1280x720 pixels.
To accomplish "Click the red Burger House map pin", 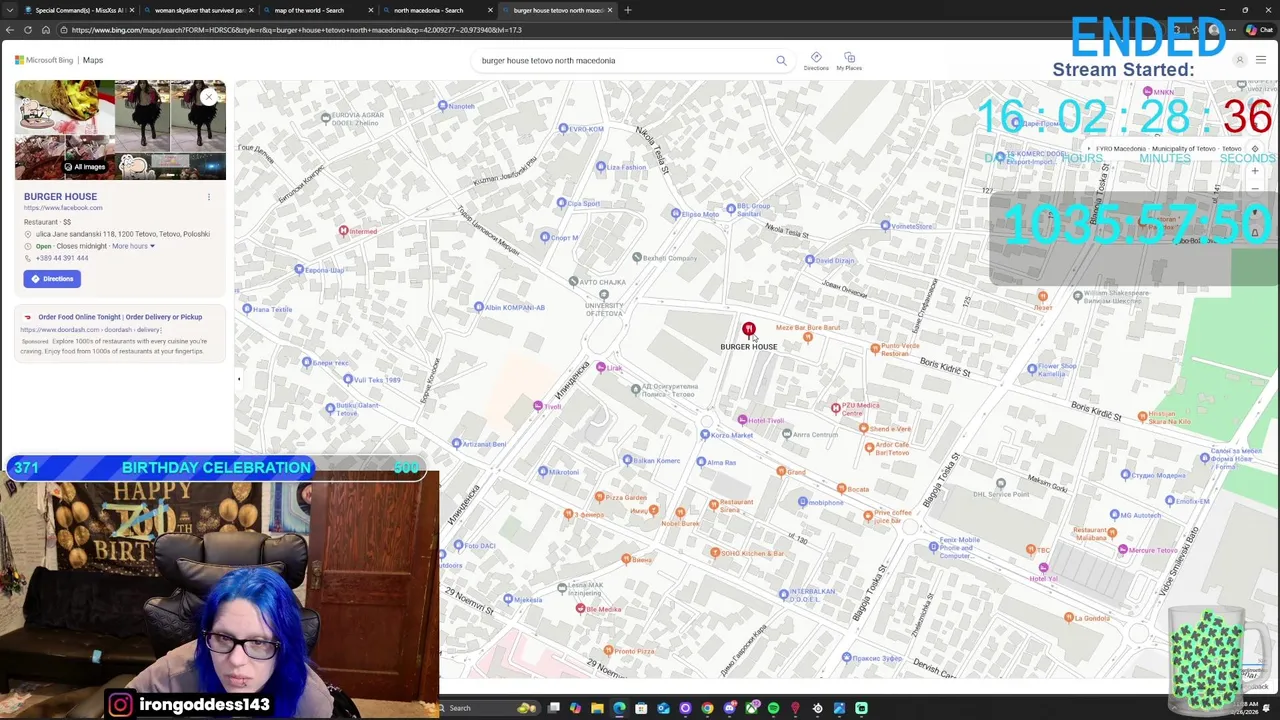I will 748,329.
